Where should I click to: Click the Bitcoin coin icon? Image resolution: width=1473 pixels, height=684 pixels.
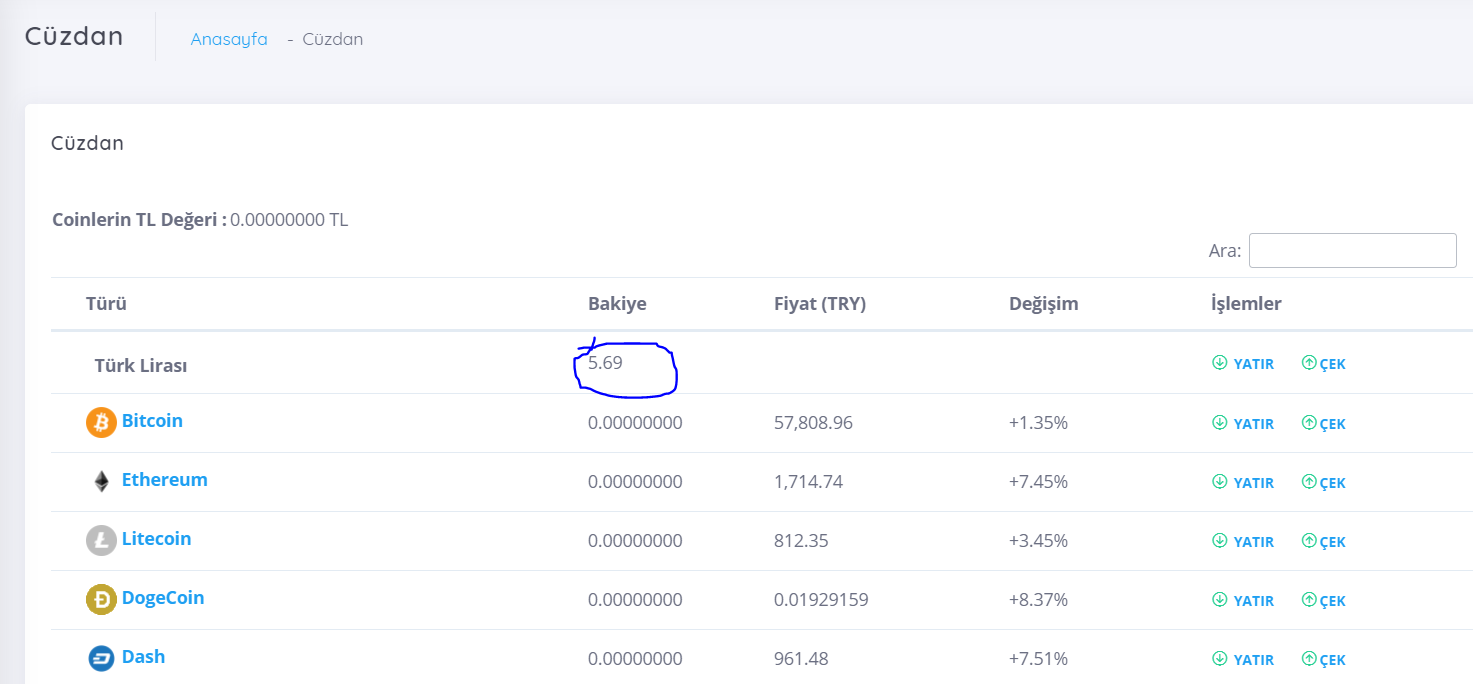click(101, 423)
